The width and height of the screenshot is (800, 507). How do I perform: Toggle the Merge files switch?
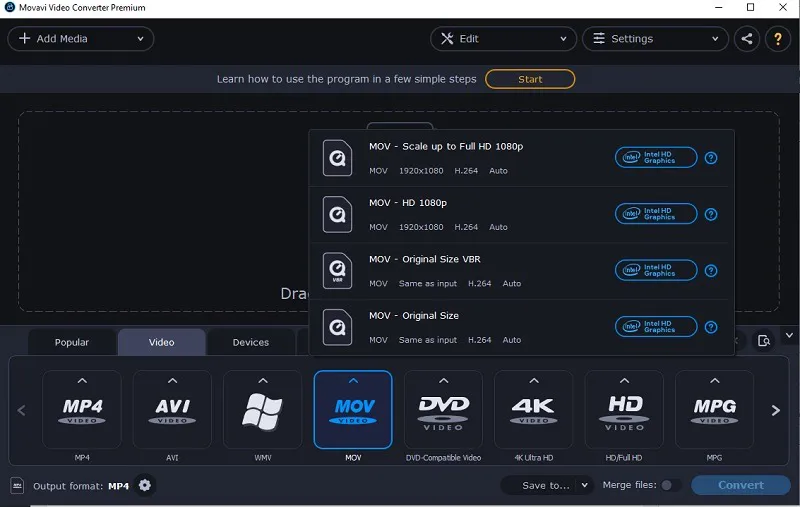tap(670, 485)
